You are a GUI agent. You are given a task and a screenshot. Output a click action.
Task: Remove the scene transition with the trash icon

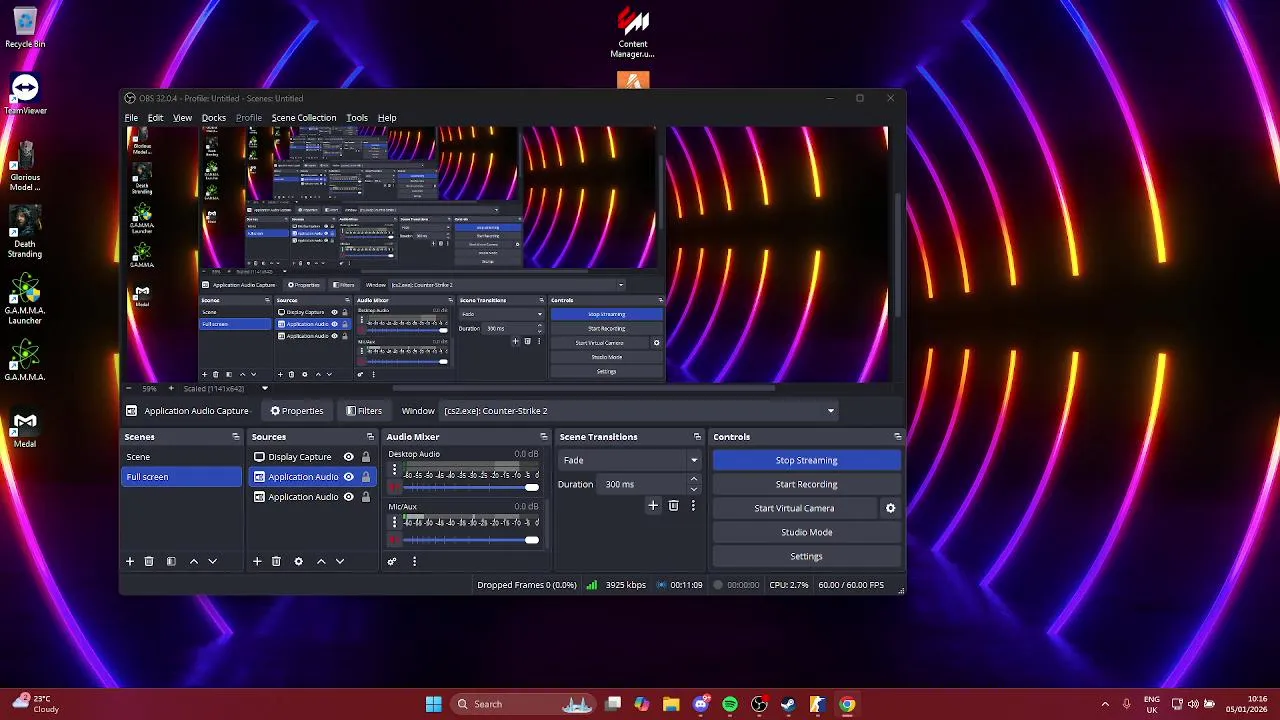point(673,506)
